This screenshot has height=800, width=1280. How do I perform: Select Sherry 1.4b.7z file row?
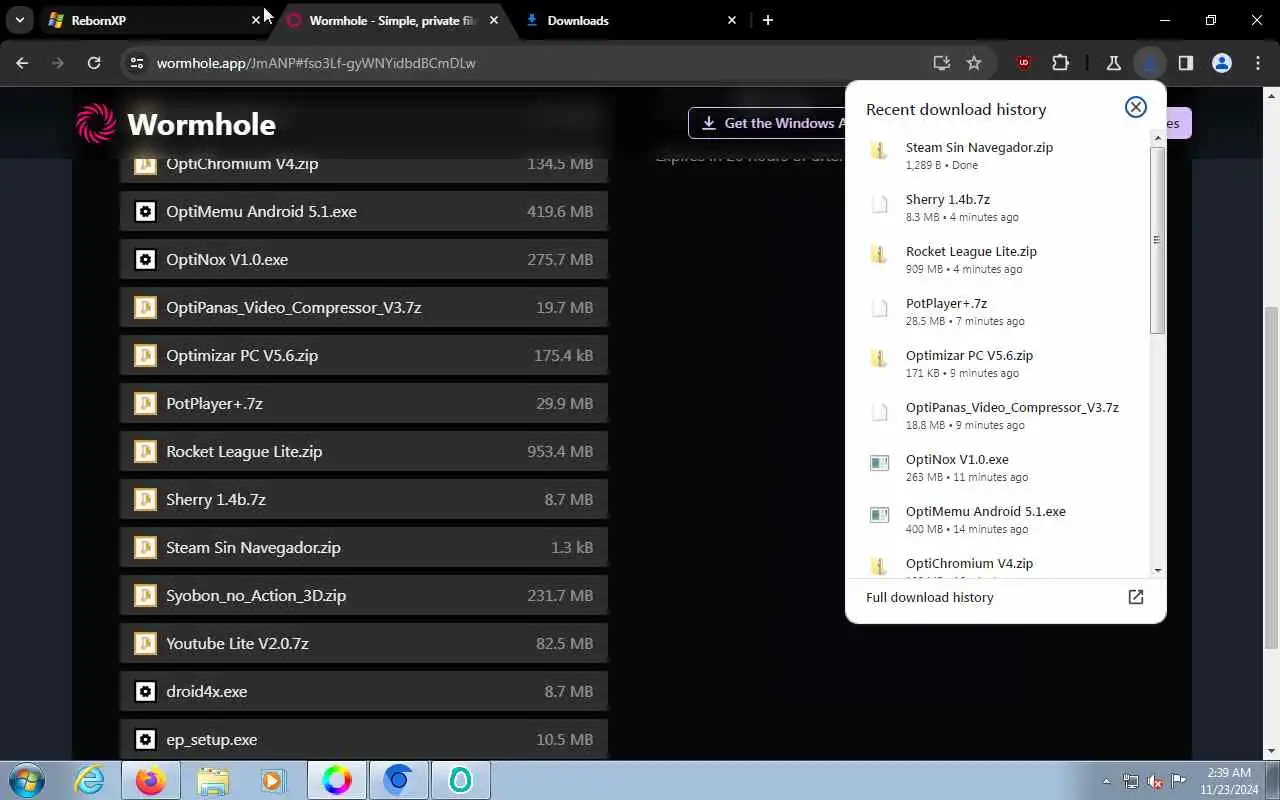364,499
